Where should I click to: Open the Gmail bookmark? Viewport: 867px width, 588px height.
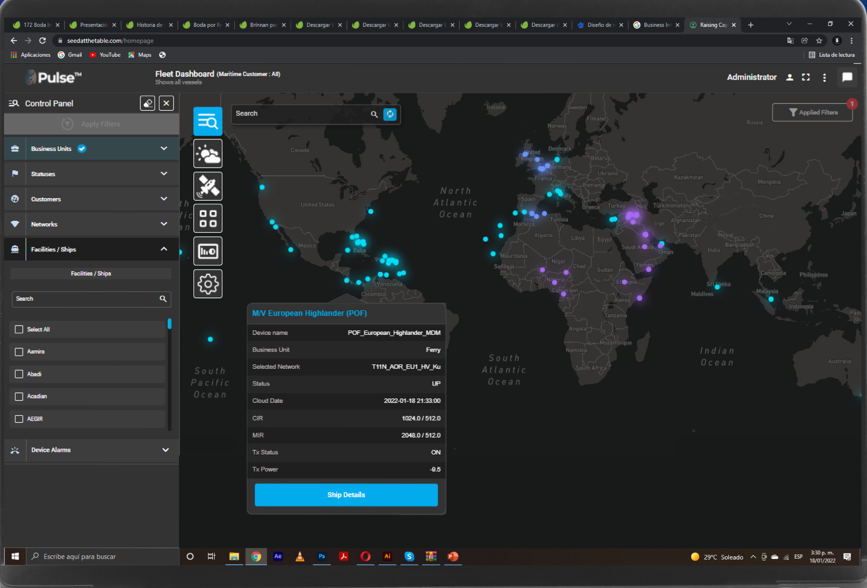click(70, 55)
